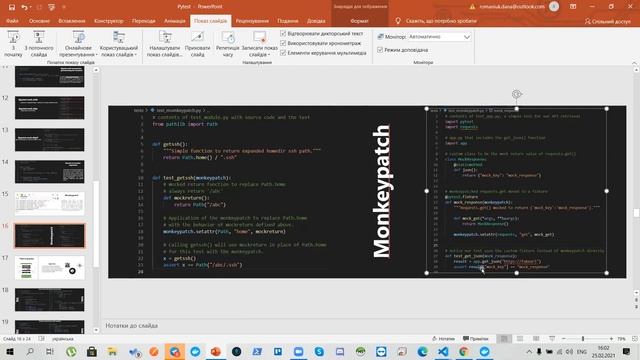
Task: Collapse the ribbon with the chevron
Action: (x=634, y=63)
